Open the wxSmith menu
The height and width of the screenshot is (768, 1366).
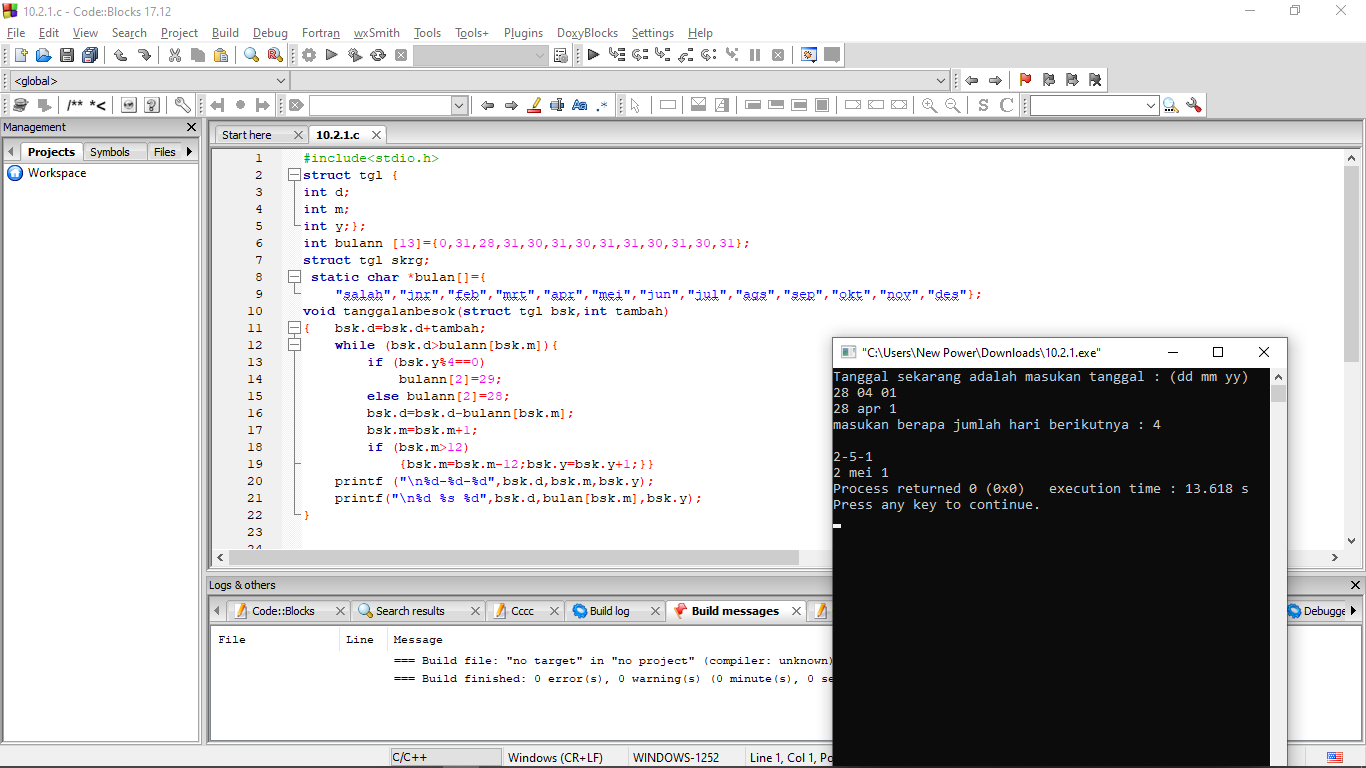click(x=377, y=33)
